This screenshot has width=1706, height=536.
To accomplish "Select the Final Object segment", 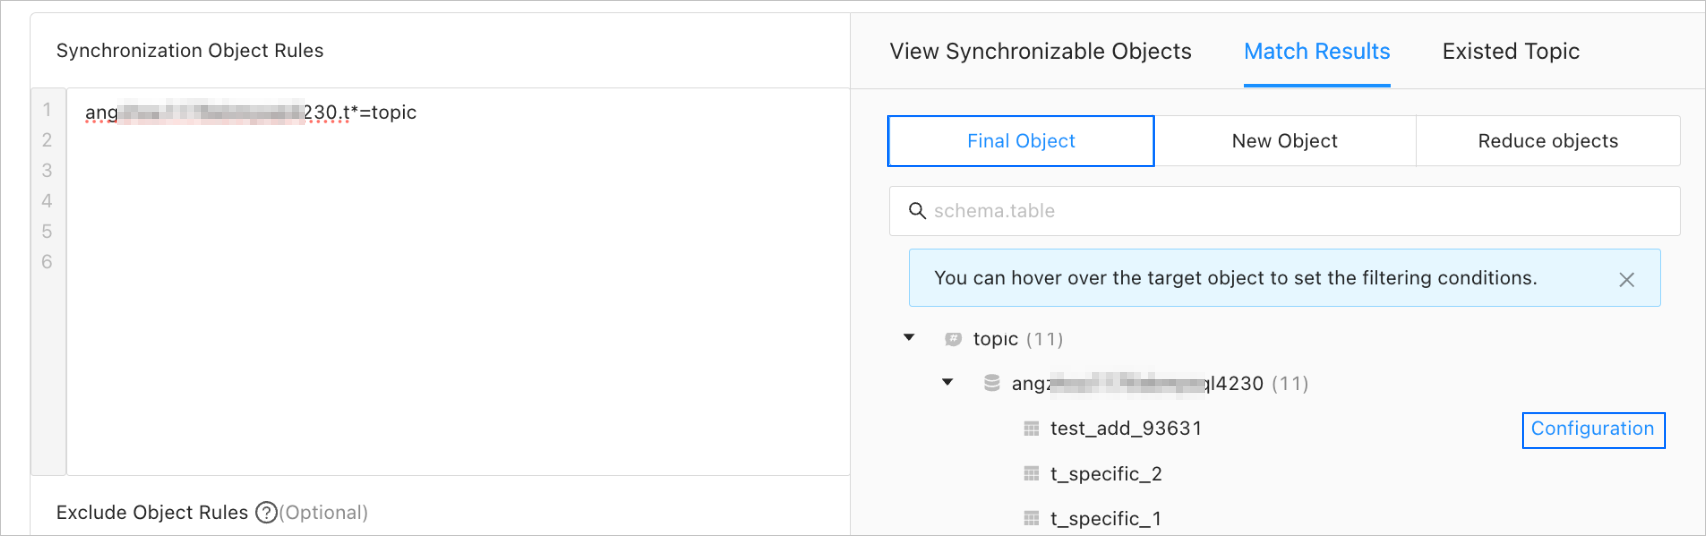I will pos(1021,141).
